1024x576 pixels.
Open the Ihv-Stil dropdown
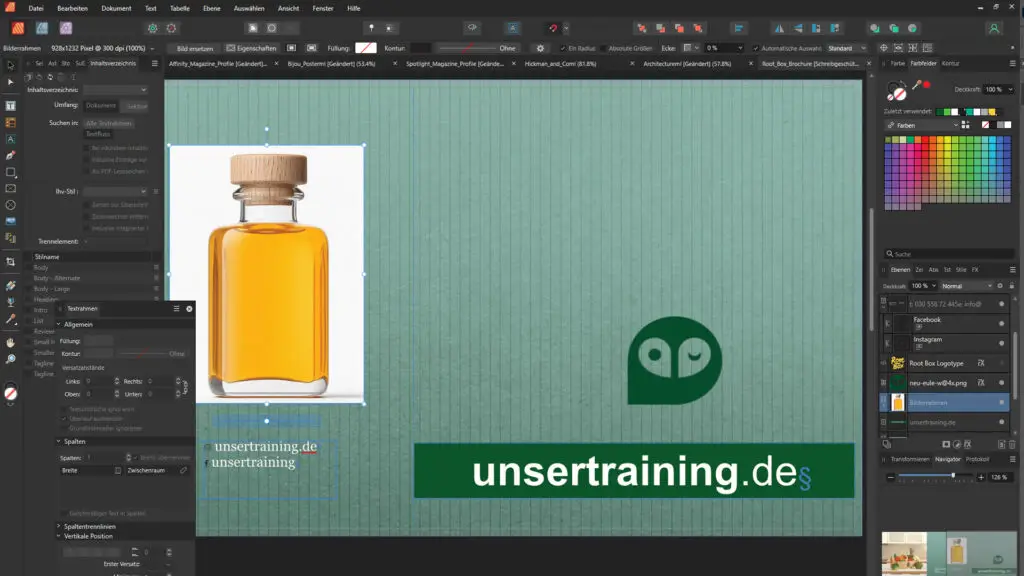[x=116, y=191]
